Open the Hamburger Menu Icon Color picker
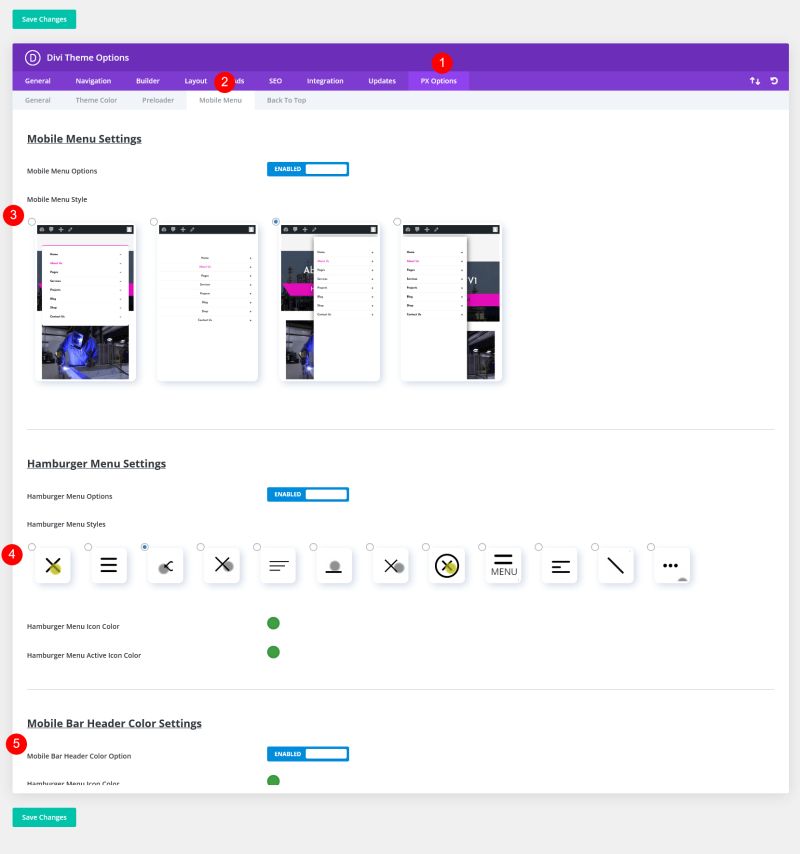This screenshot has height=854, width=800. 273,622
